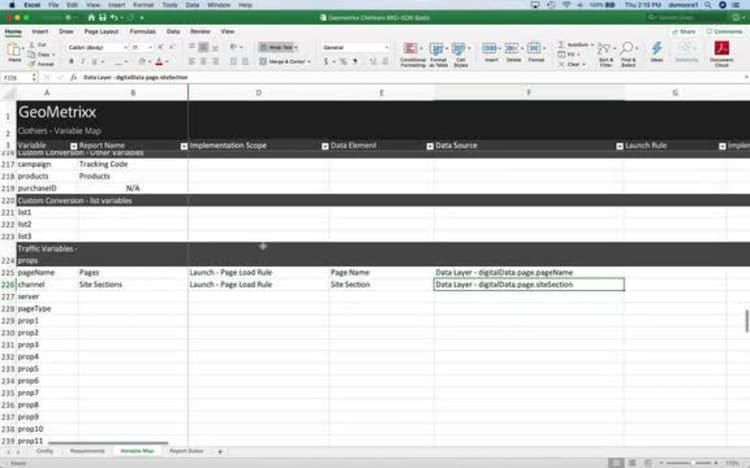This screenshot has height=468, width=750.
Task: Click the percent style icon
Action: coord(343,61)
